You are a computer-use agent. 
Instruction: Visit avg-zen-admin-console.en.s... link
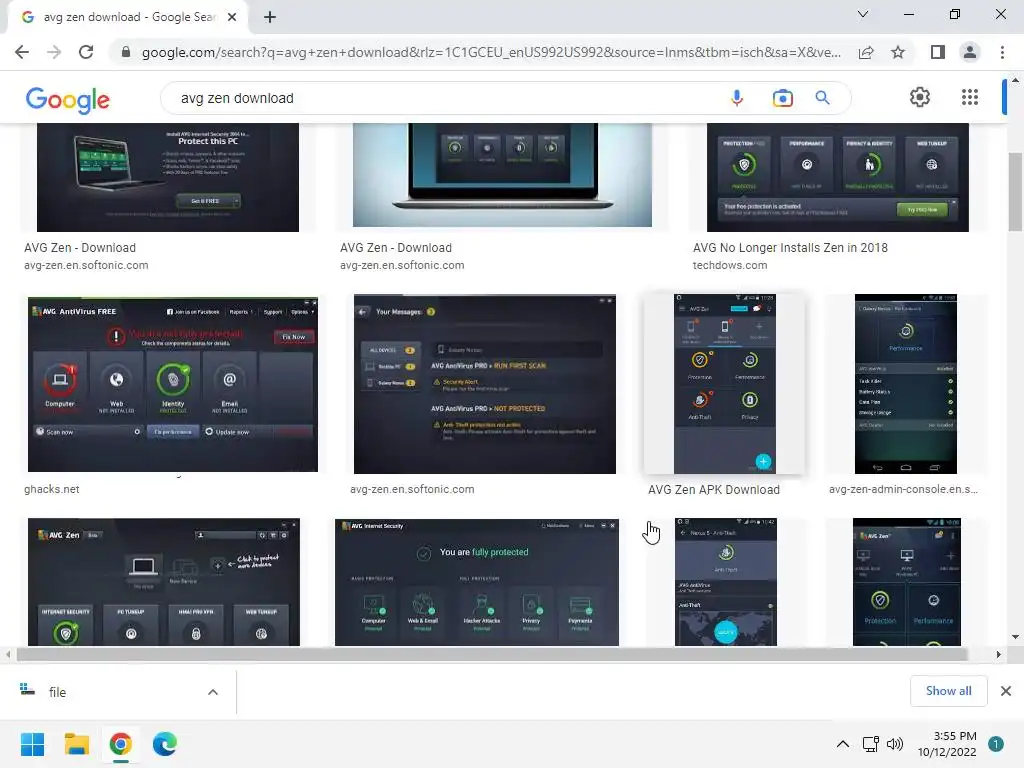(903, 489)
